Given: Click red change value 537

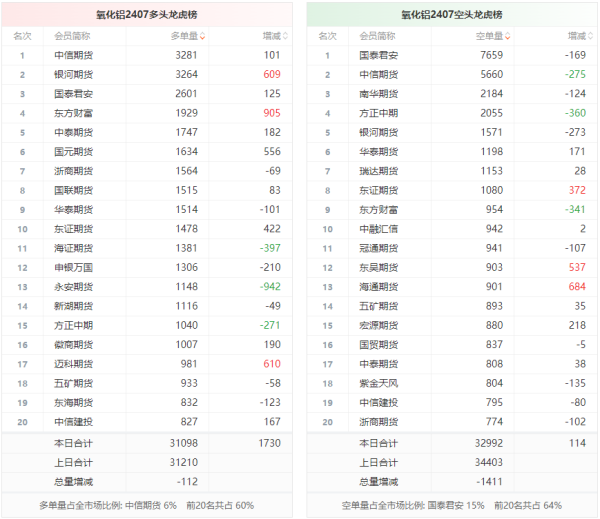Looking at the screenshot, I should 577,267.
